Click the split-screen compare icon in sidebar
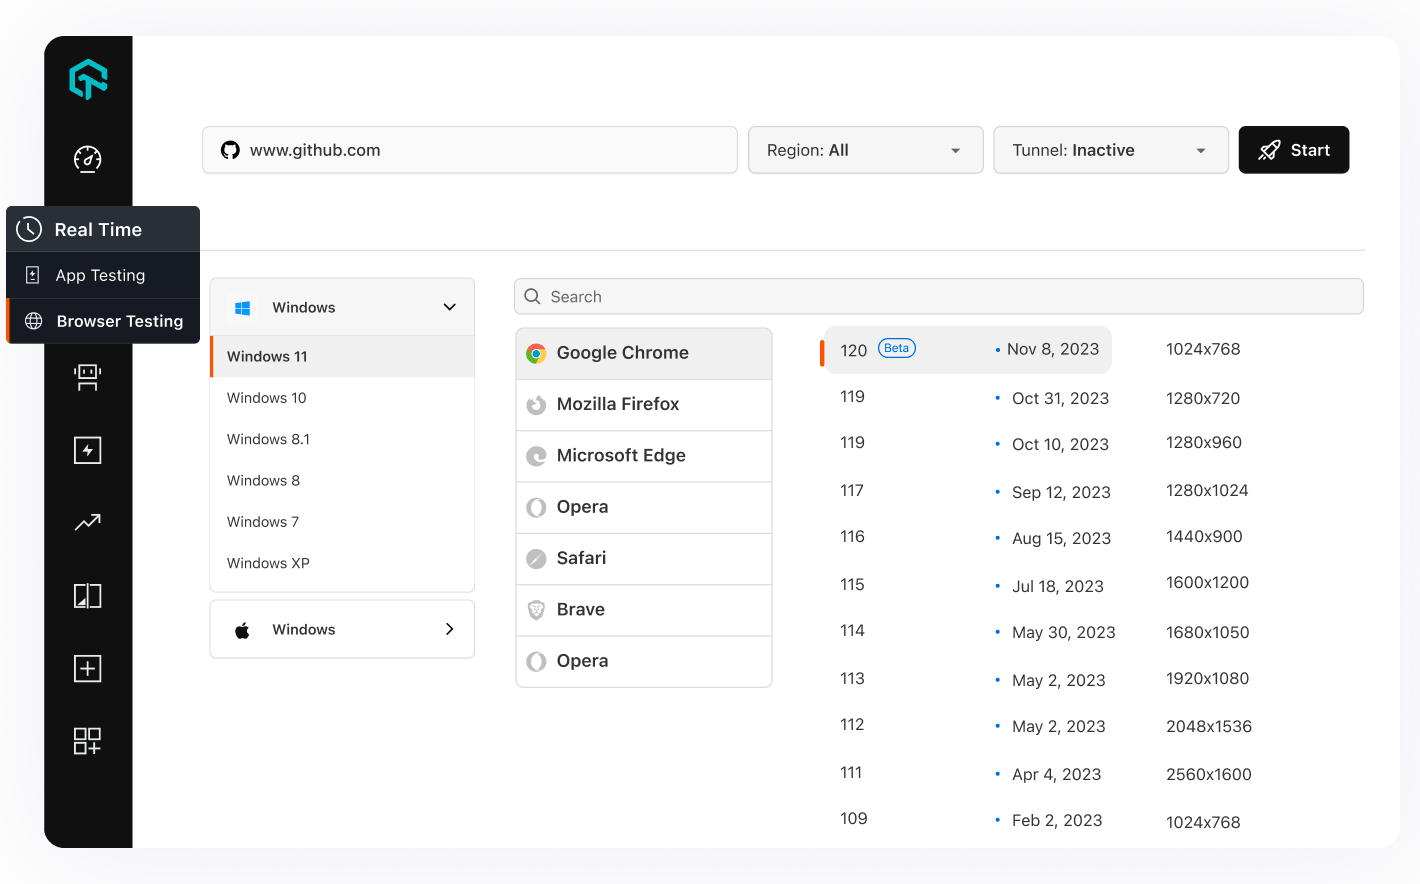The height and width of the screenshot is (884, 1420). 88,596
